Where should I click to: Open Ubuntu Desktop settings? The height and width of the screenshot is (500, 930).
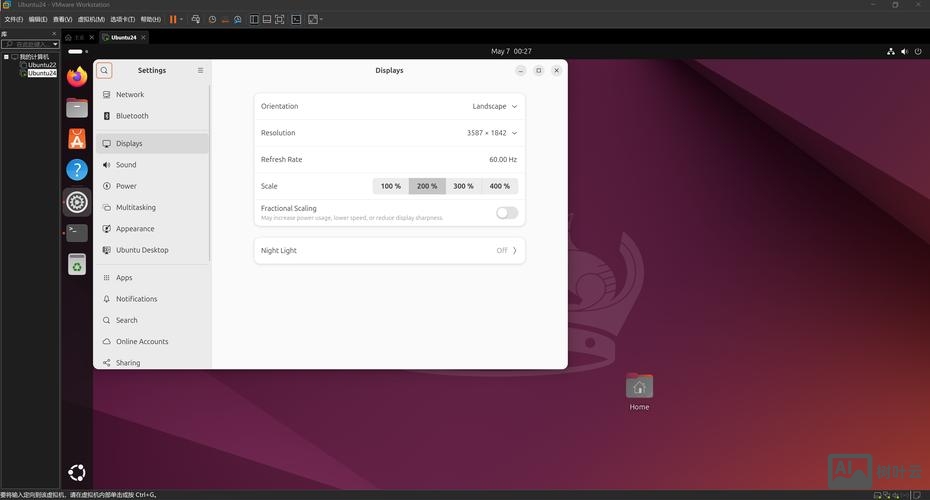pos(152,250)
